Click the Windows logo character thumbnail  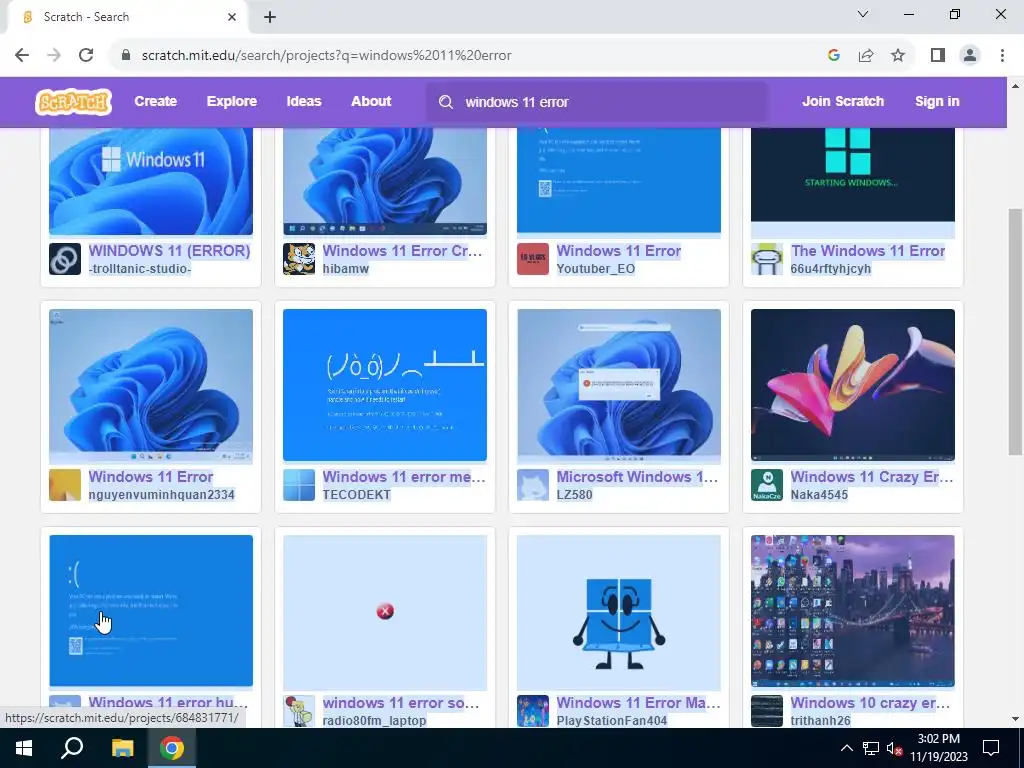pyautogui.click(x=618, y=611)
